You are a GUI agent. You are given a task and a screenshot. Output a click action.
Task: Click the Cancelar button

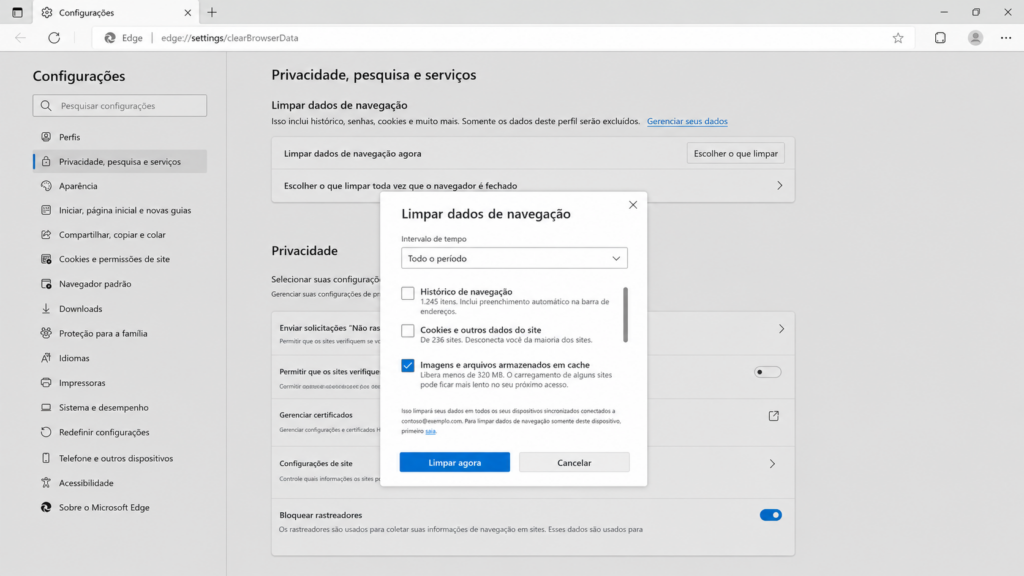574,462
